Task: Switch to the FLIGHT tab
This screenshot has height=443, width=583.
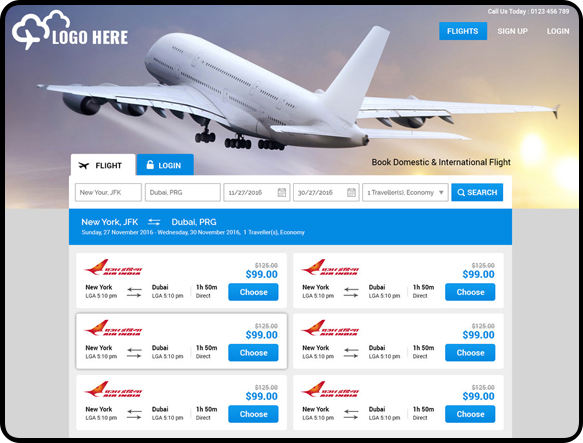Action: 103,164
